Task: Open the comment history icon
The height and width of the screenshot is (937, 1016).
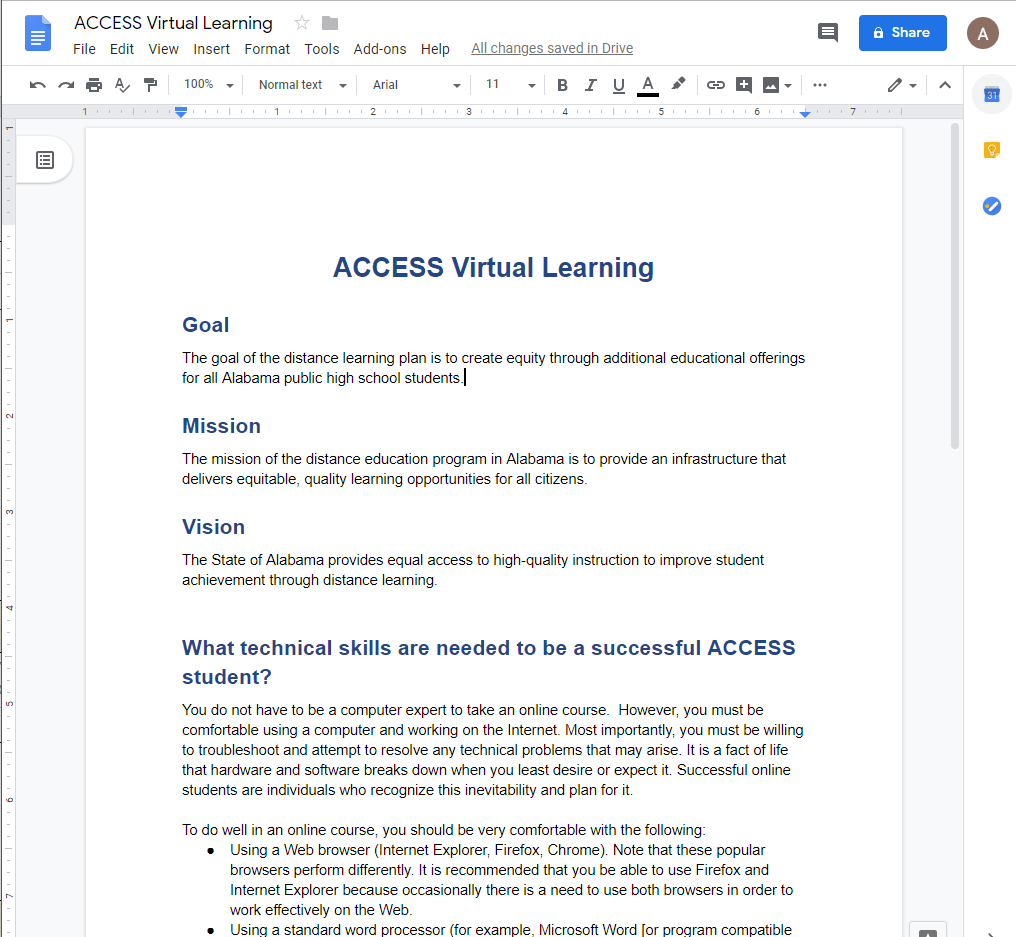Action: [827, 32]
